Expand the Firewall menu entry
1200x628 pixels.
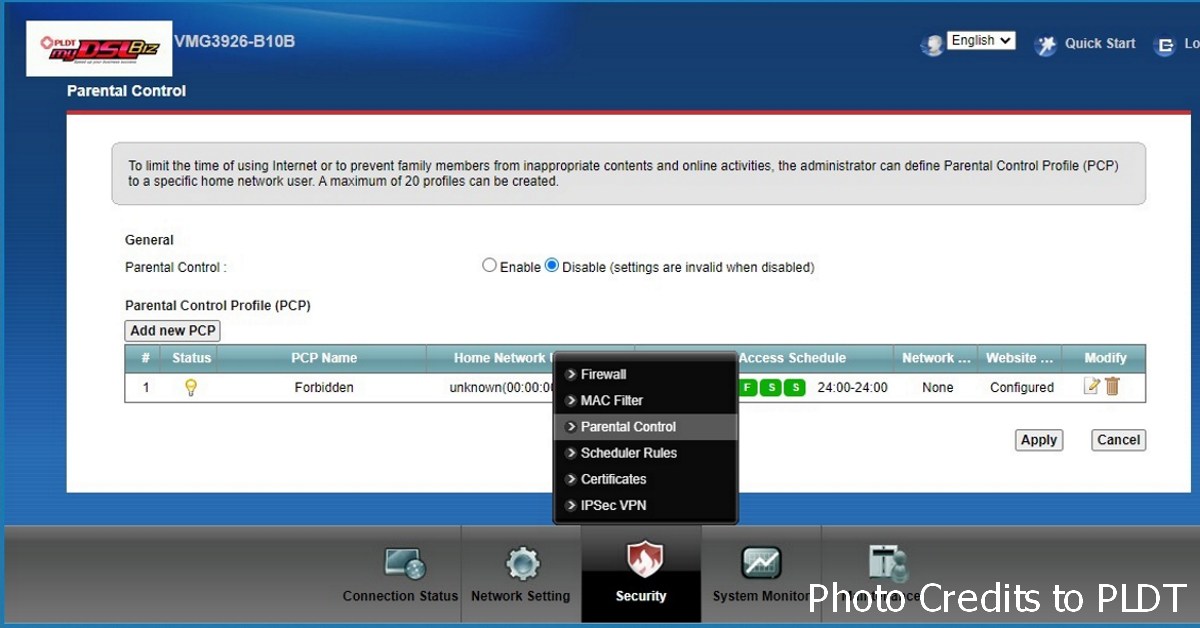(605, 374)
